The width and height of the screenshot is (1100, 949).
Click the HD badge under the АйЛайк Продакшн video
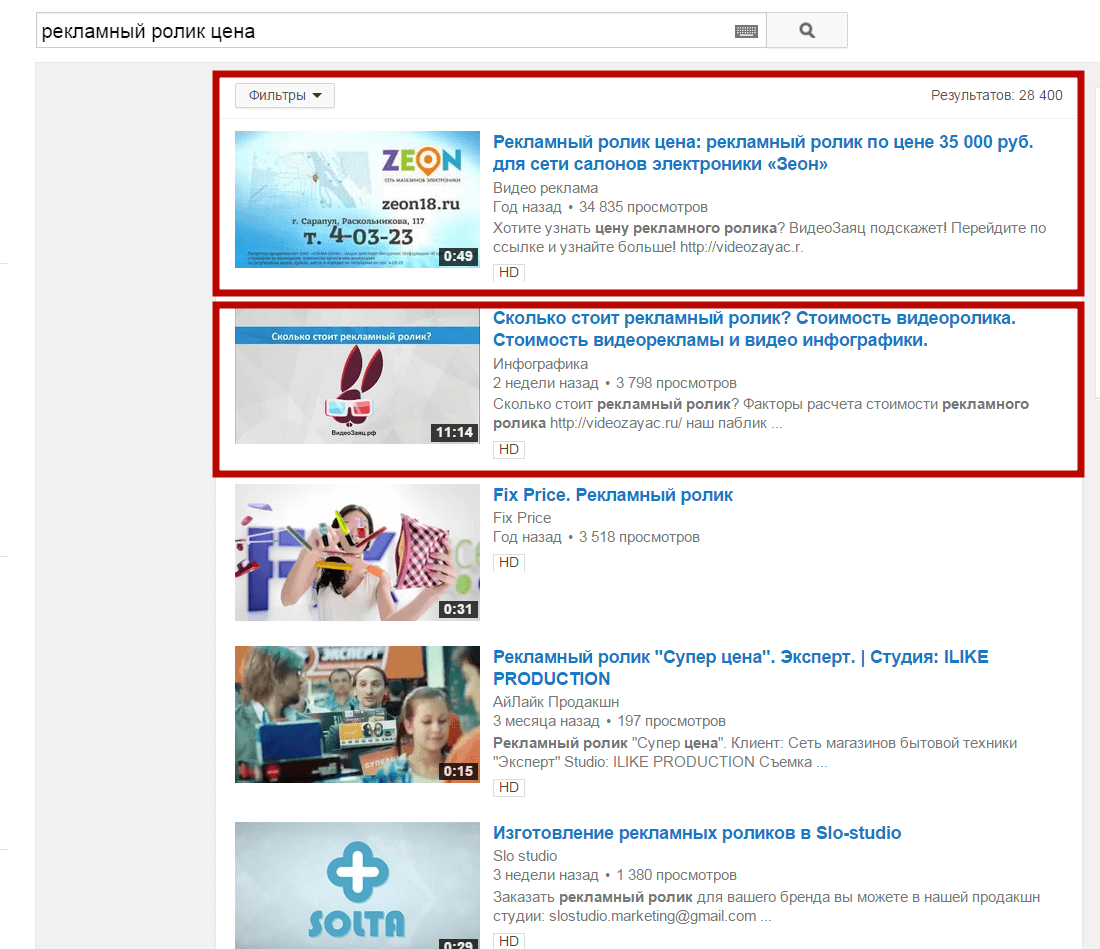pos(509,788)
